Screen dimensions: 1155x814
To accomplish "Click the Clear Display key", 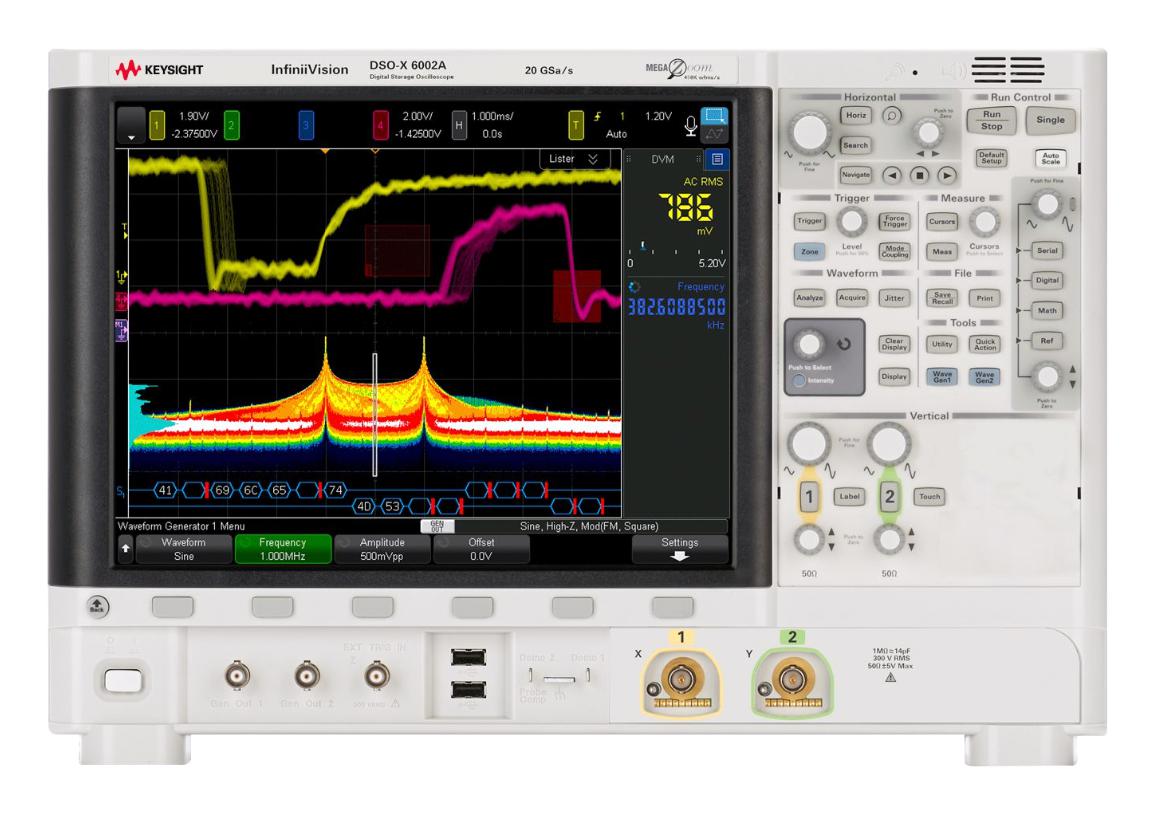I will [894, 344].
